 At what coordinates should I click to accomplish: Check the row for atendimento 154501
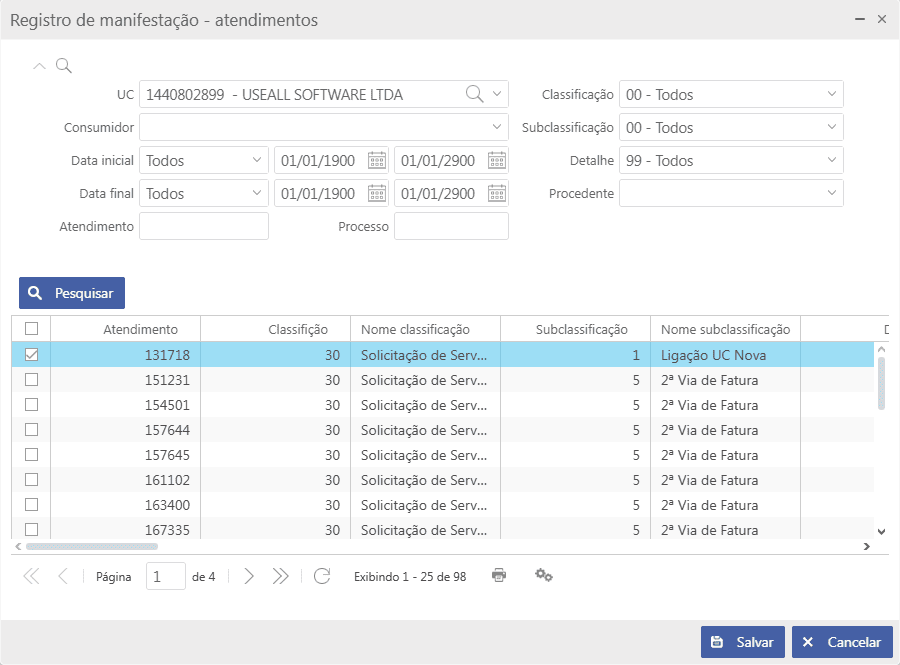tap(31, 405)
